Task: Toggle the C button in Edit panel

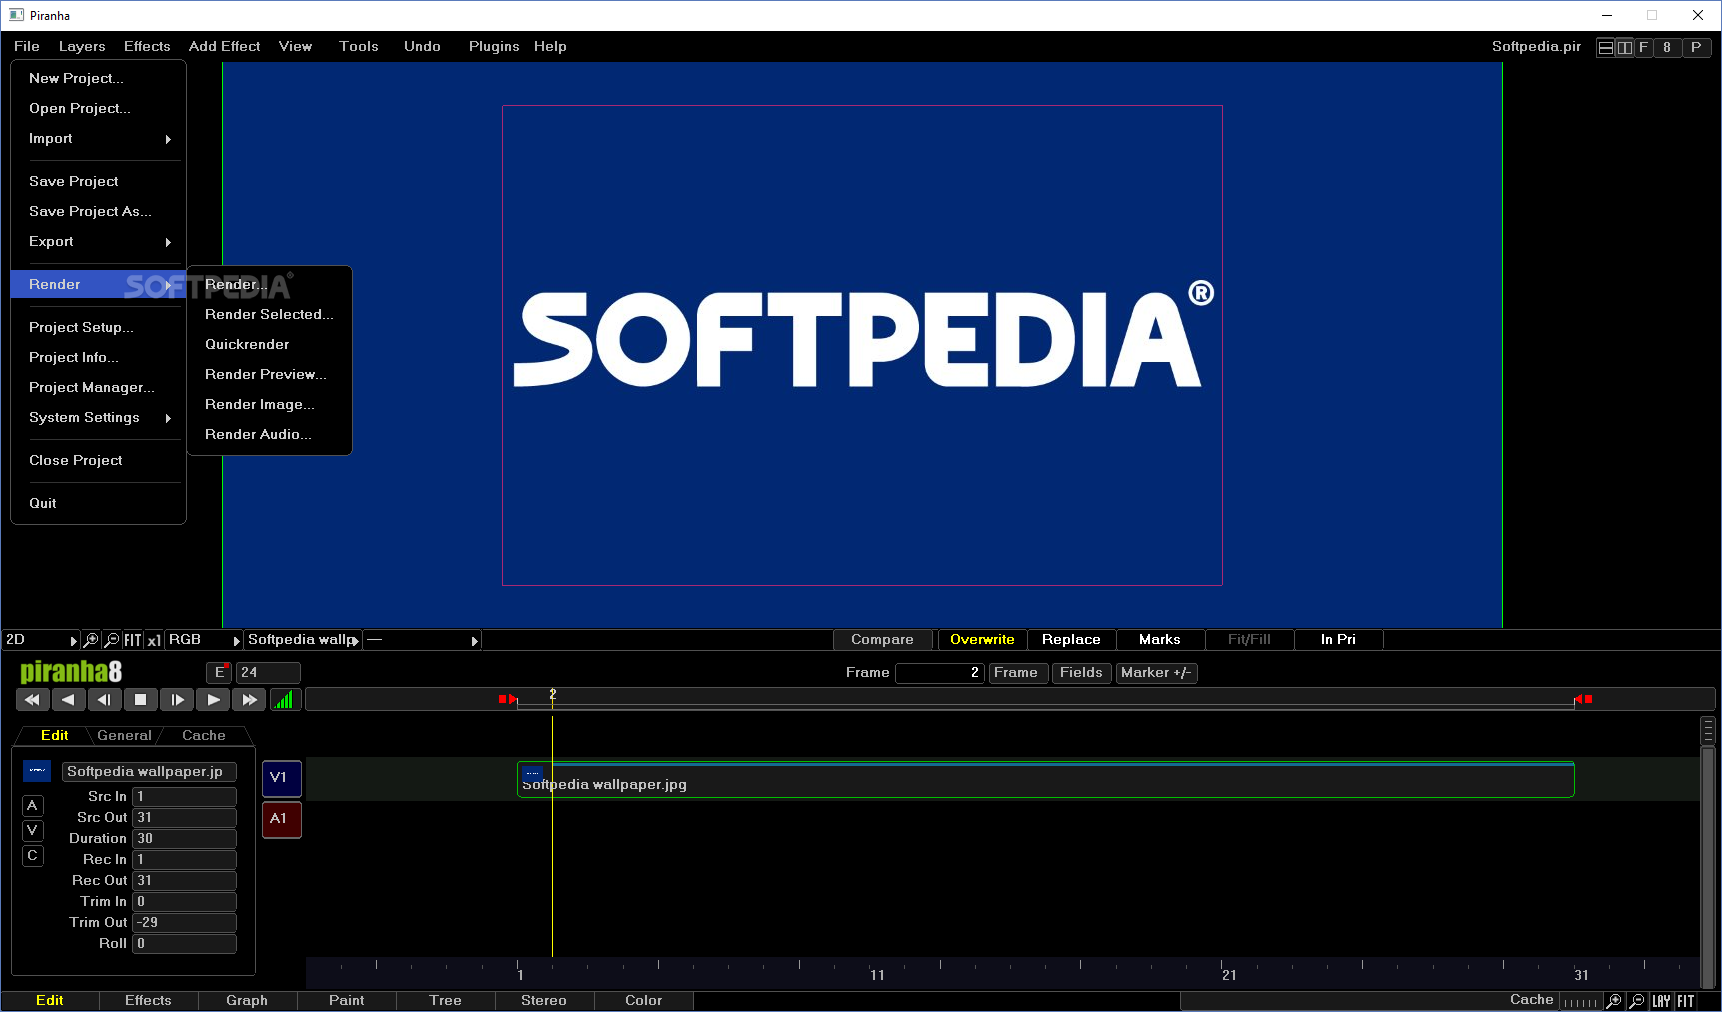Action: tap(33, 856)
